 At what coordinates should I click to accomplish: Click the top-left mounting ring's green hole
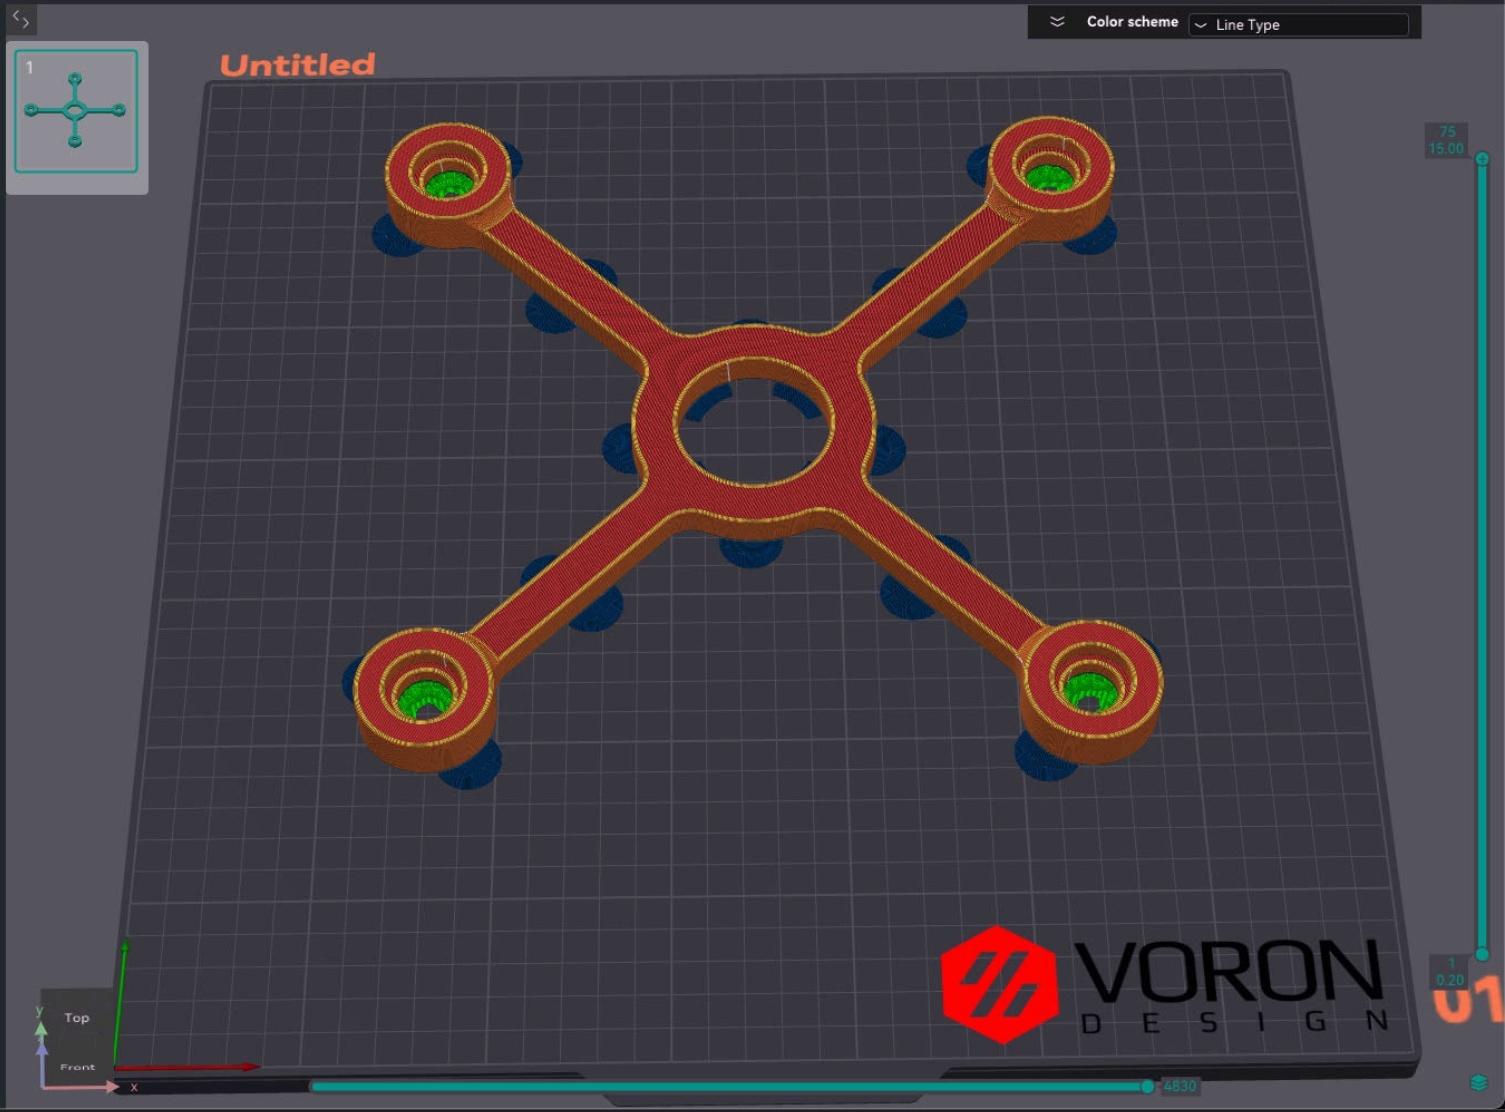(449, 184)
